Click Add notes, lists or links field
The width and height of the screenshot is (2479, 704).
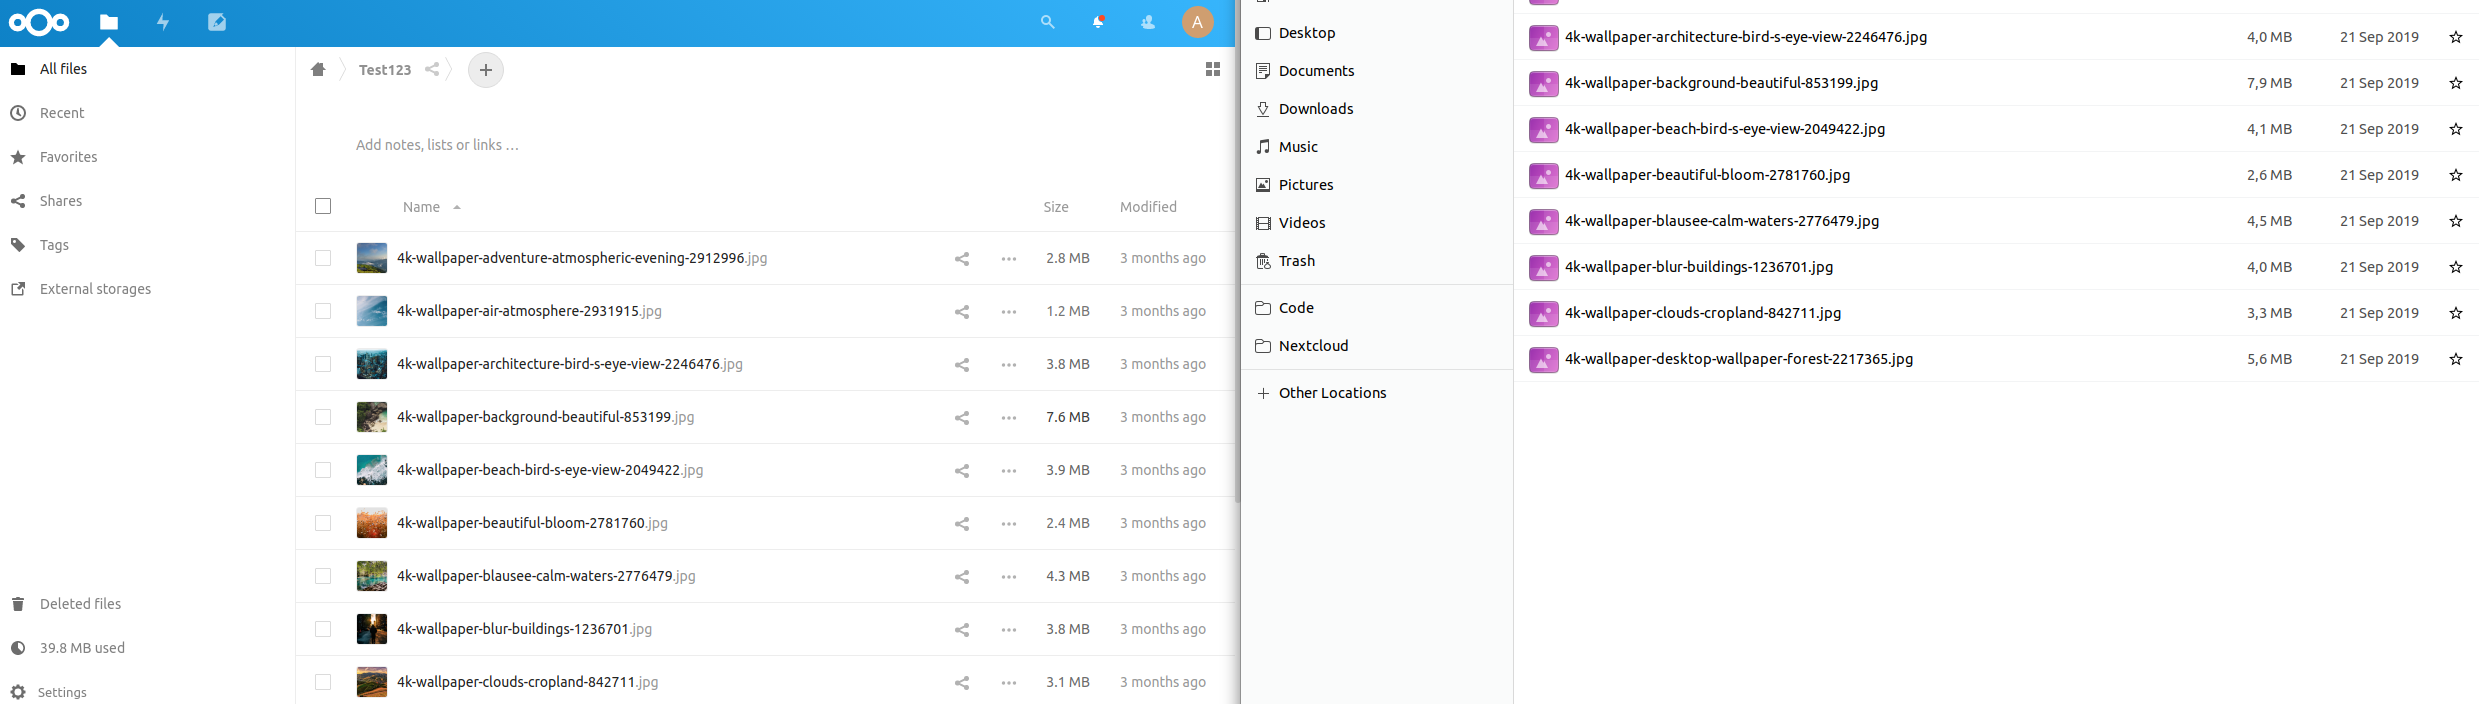437,145
